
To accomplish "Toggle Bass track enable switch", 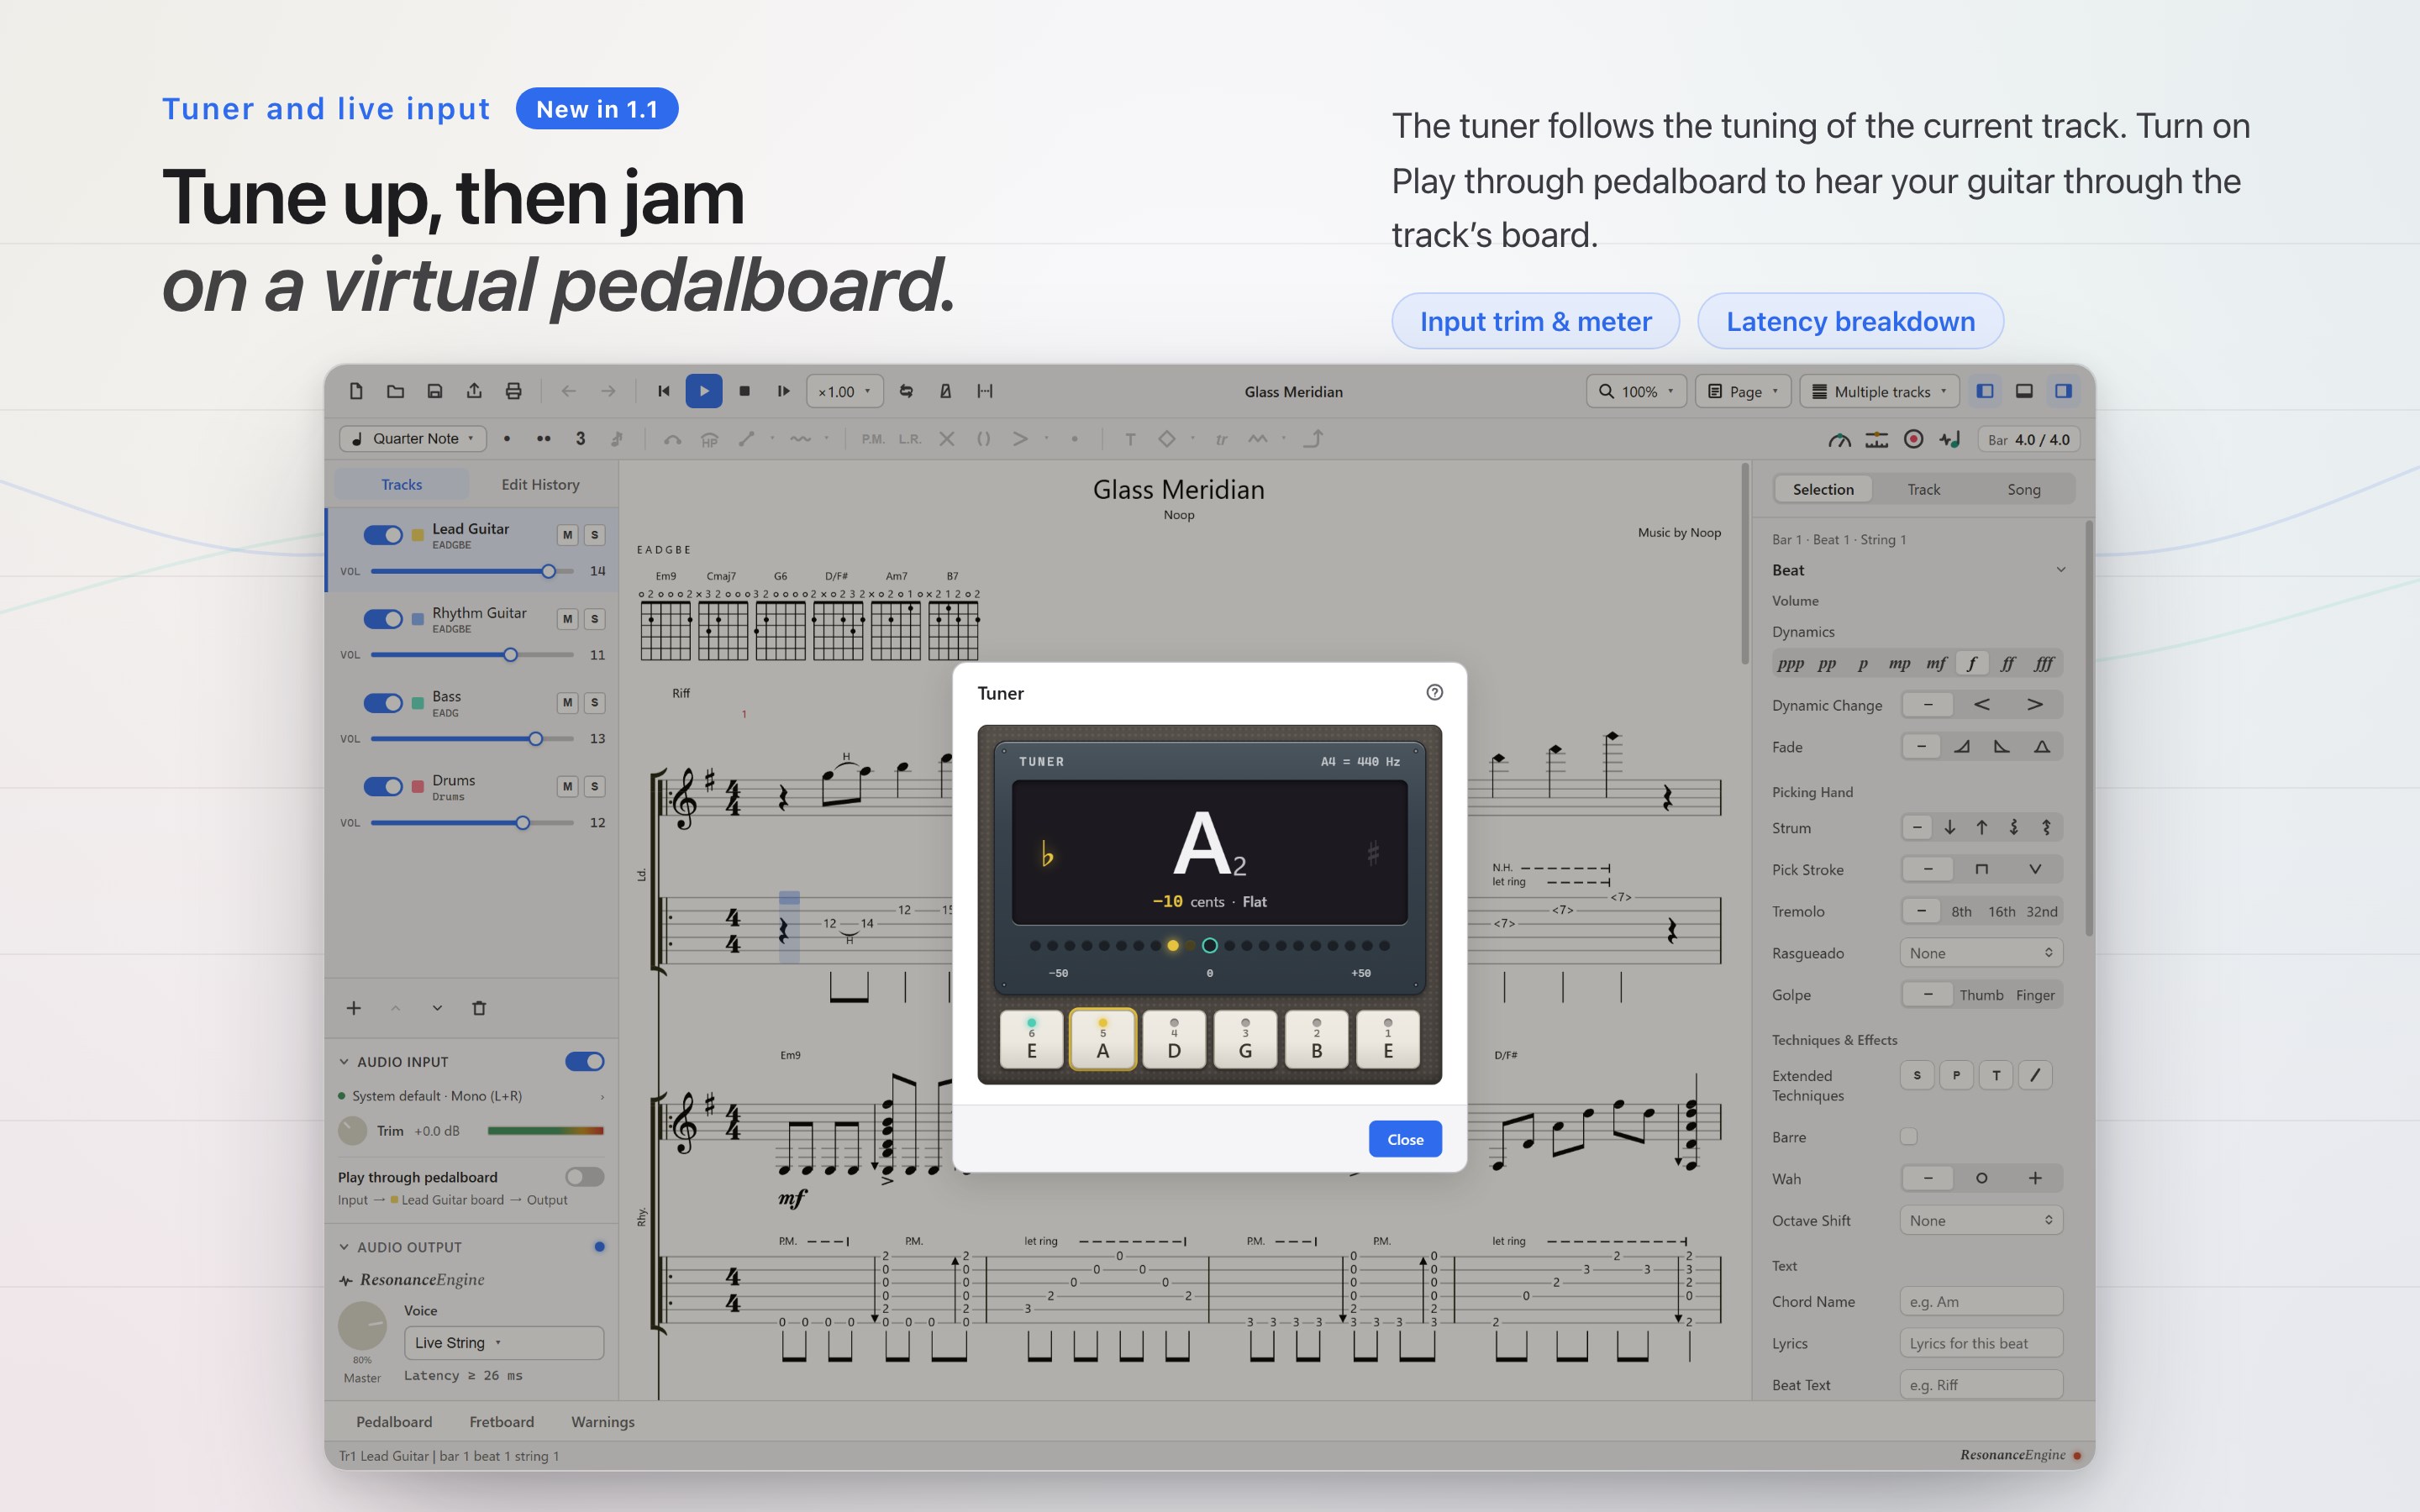I will pyautogui.click(x=383, y=703).
